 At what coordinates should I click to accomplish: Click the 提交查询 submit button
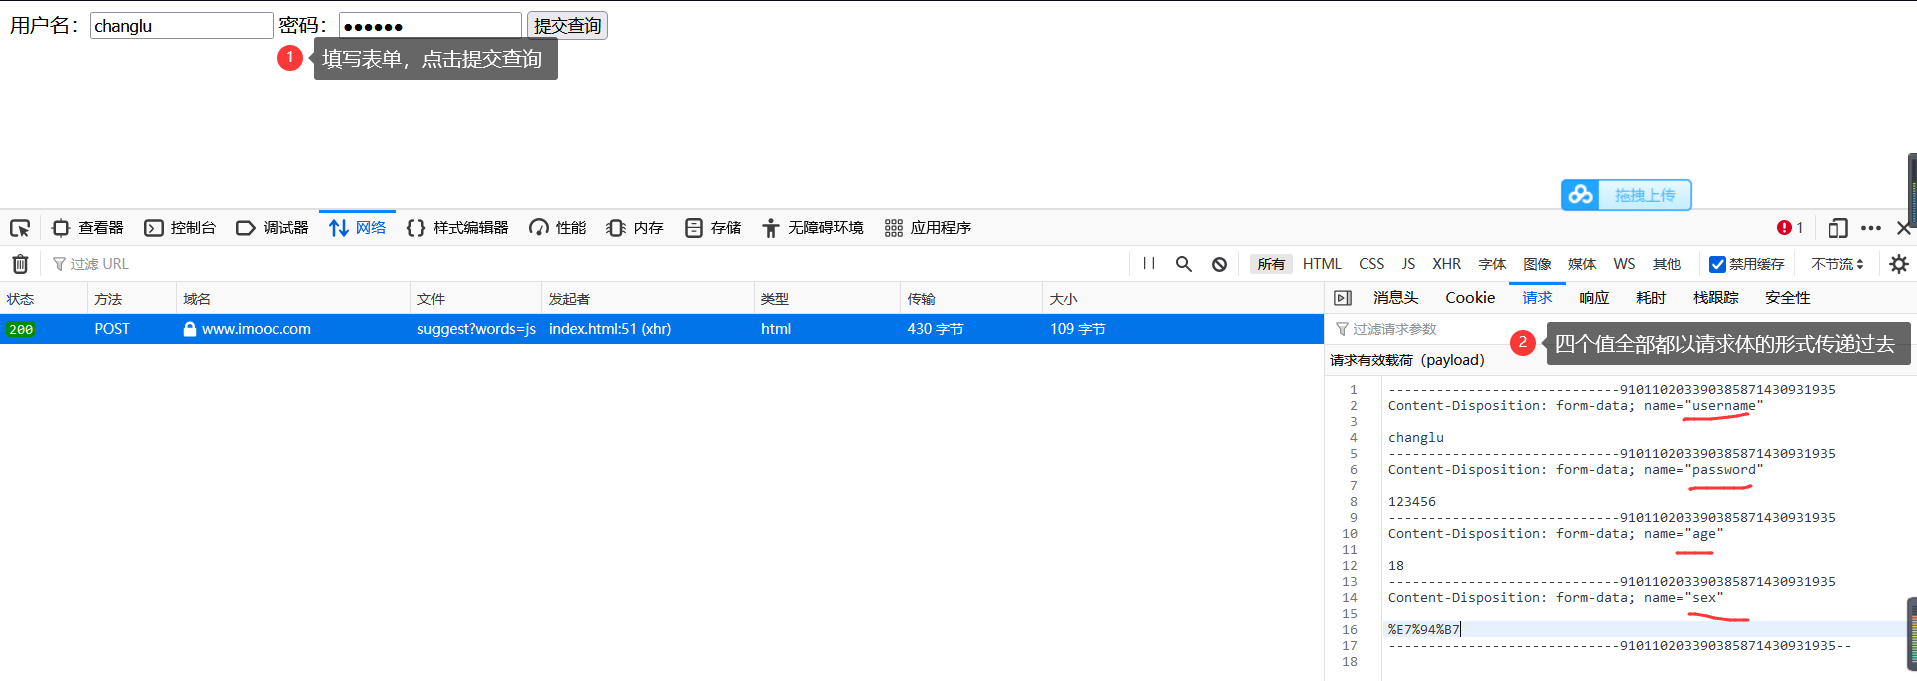pos(567,25)
